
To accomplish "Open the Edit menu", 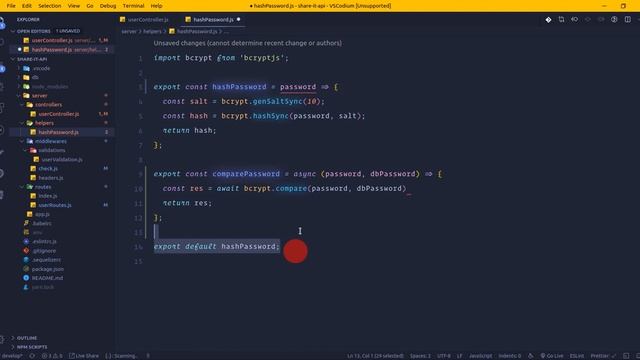I will coord(27,6).
